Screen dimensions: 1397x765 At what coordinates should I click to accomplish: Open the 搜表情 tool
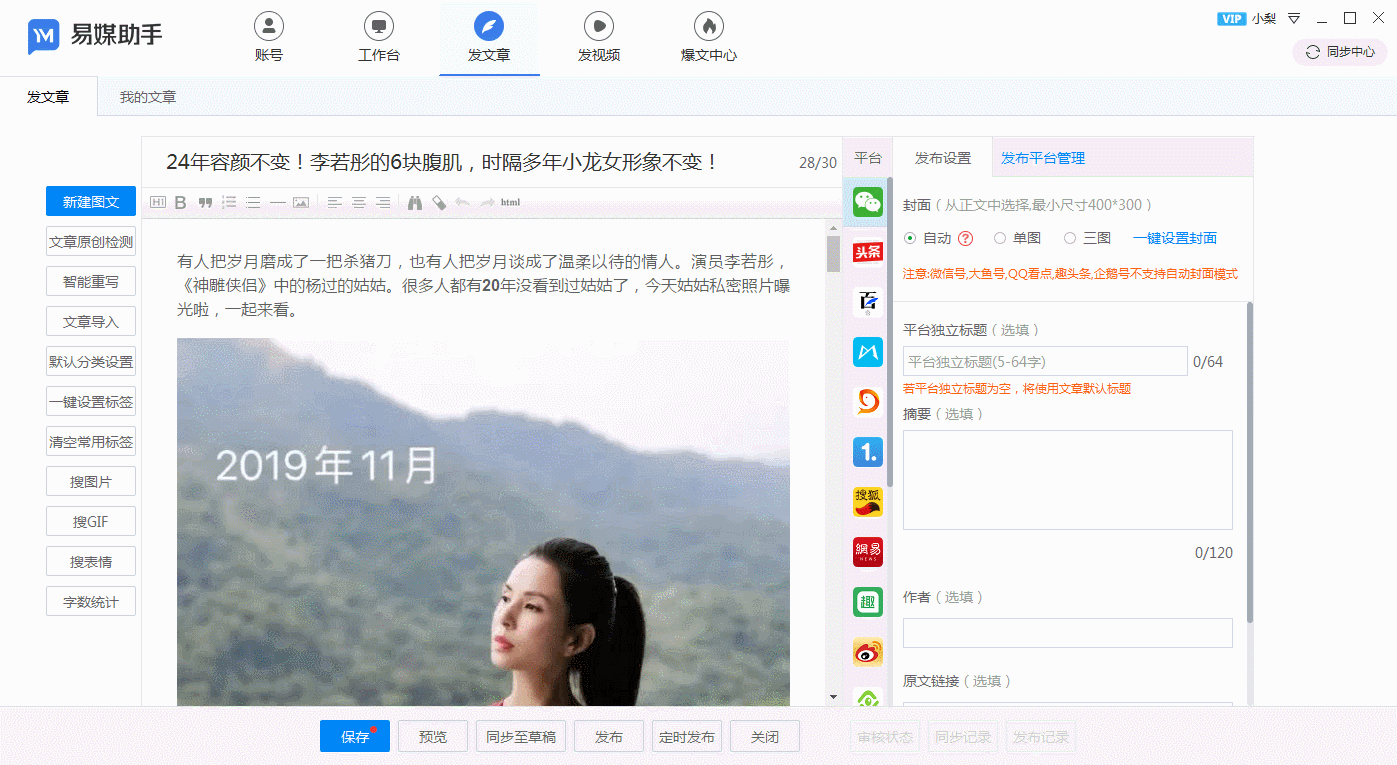tap(91, 562)
